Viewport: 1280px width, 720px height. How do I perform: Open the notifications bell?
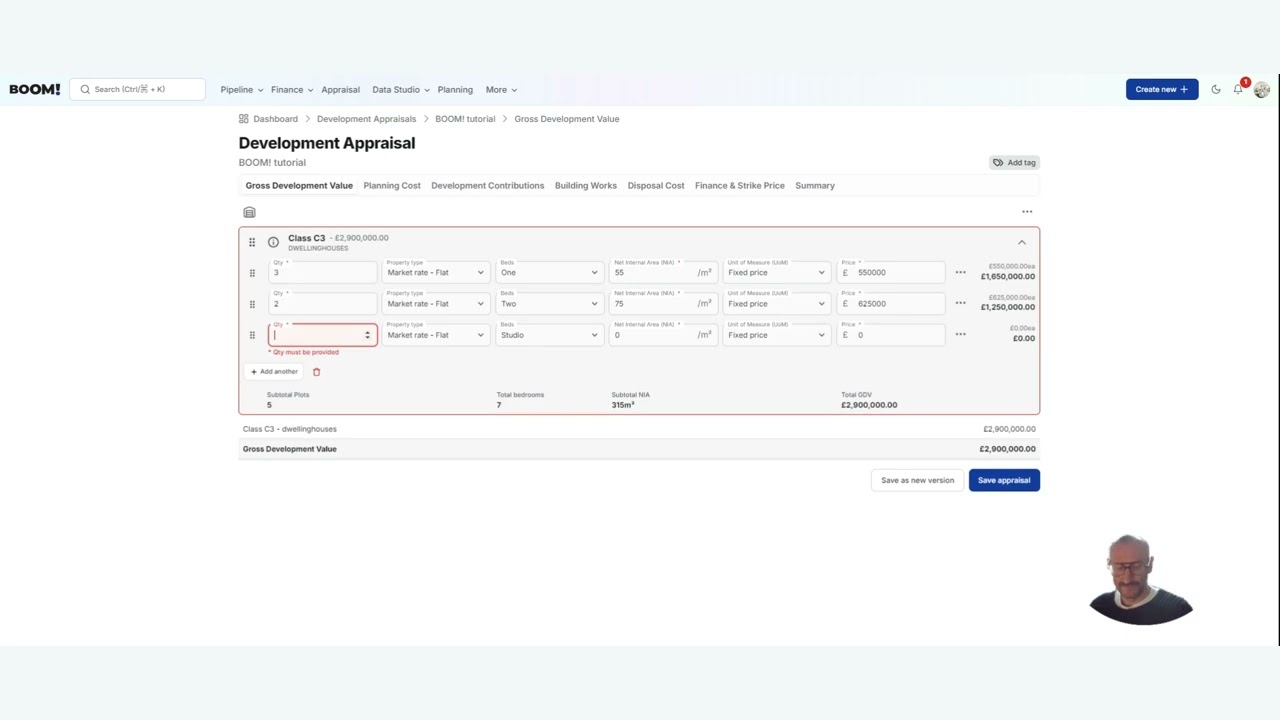tap(1238, 89)
